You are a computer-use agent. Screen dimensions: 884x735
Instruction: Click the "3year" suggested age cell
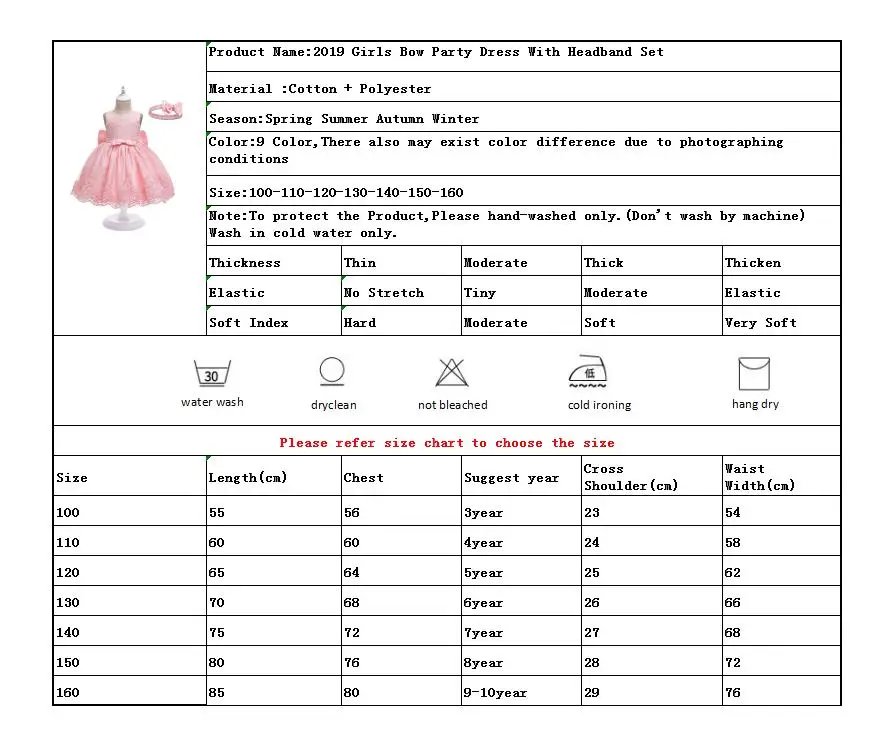point(521,511)
